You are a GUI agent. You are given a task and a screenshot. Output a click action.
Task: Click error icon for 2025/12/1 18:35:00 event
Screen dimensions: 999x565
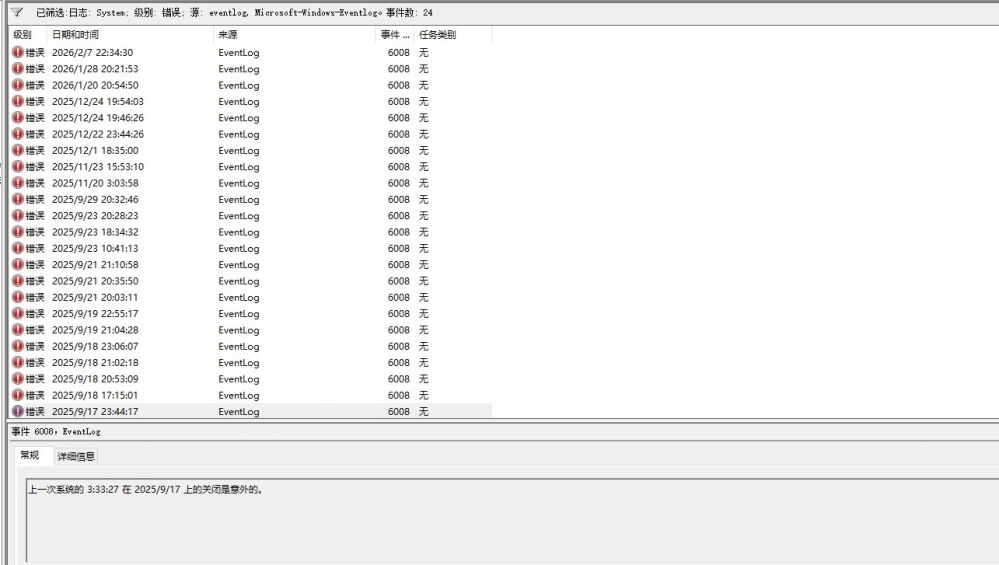pos(17,150)
